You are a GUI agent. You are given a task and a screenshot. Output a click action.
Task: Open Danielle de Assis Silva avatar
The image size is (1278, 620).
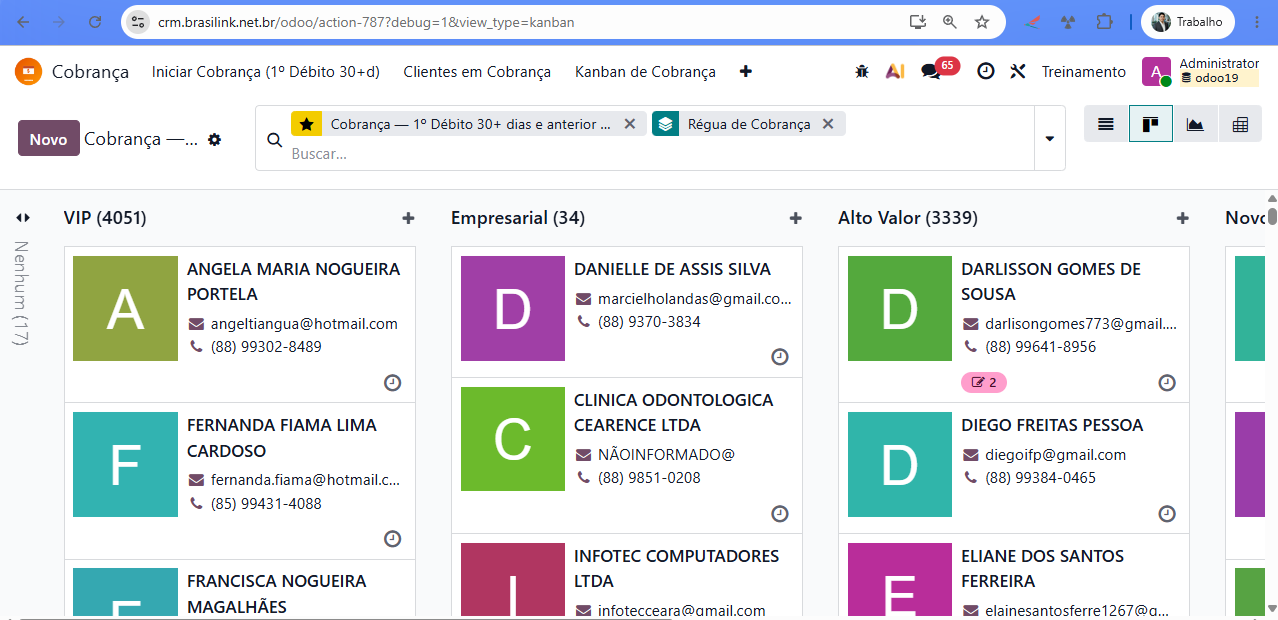[513, 309]
